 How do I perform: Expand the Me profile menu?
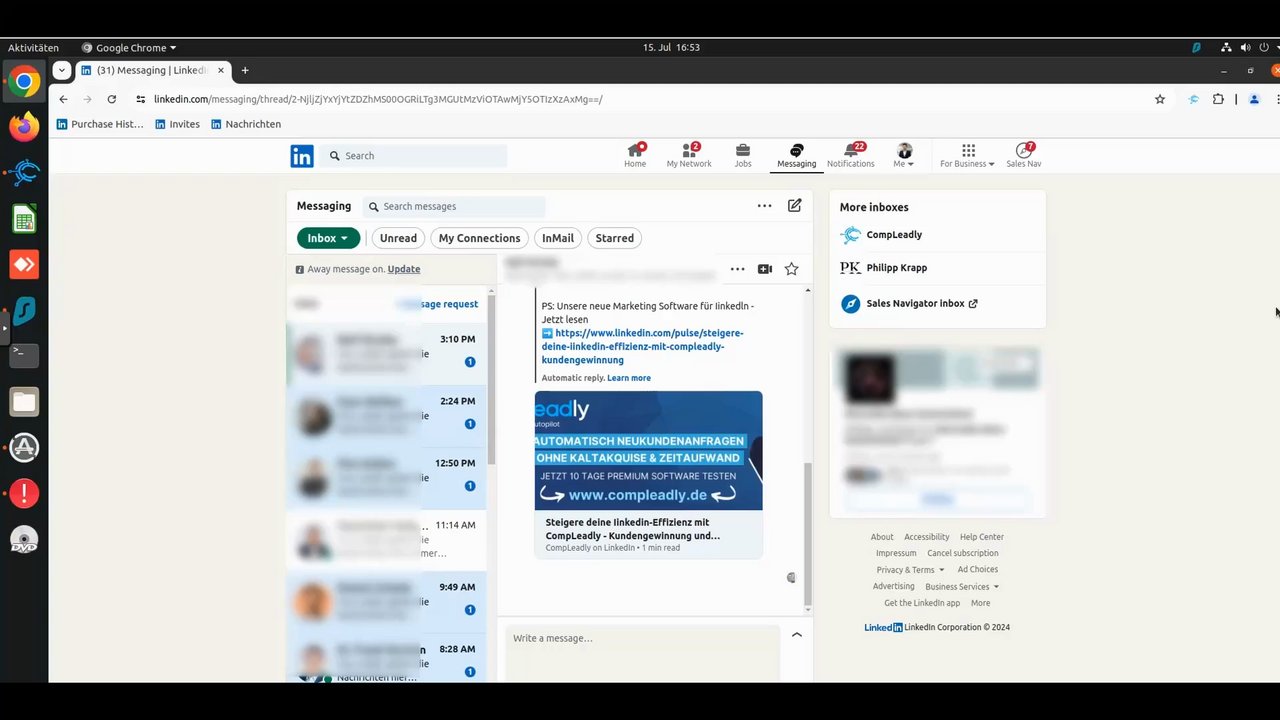tap(904, 155)
